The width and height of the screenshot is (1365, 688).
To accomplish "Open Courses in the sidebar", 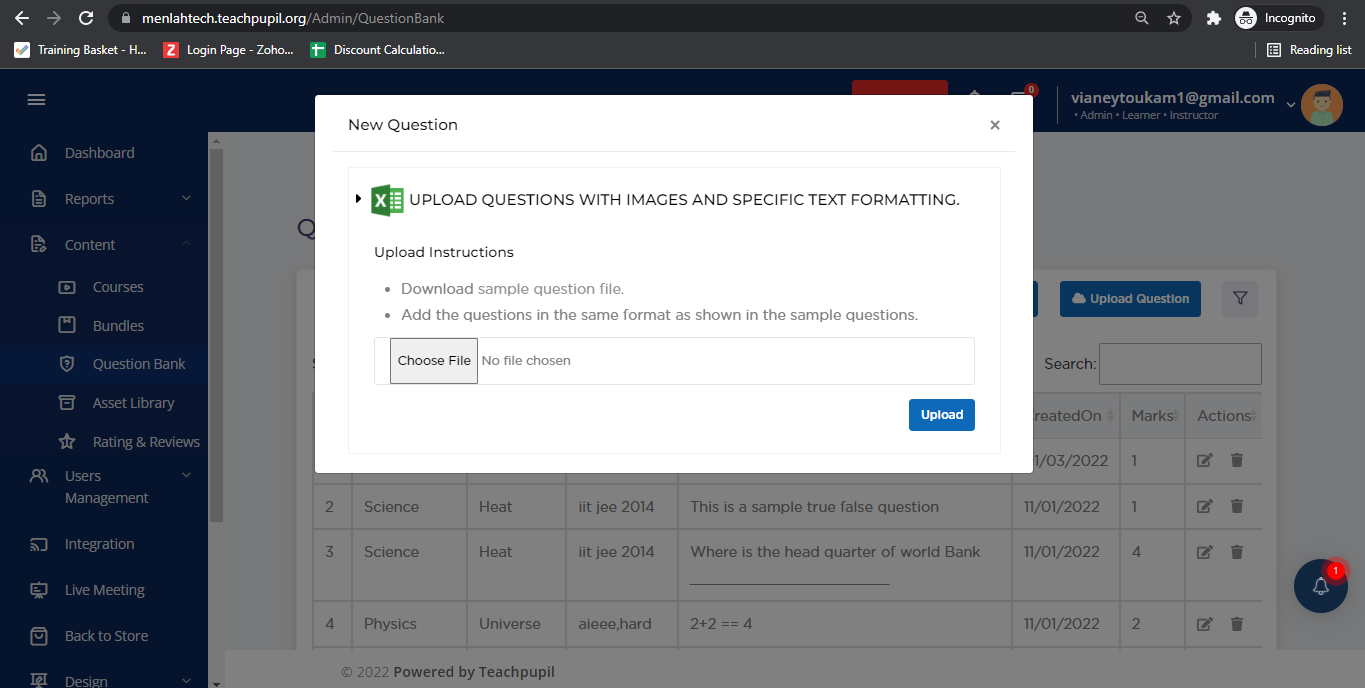I will [x=118, y=287].
